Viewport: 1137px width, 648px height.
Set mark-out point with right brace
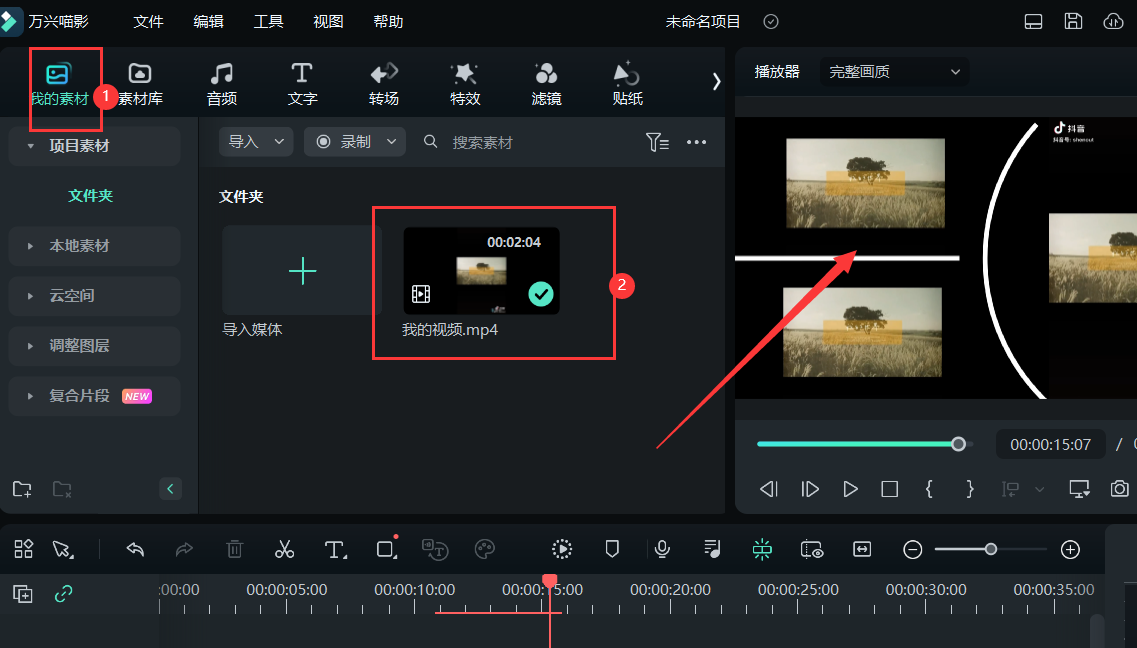click(969, 489)
